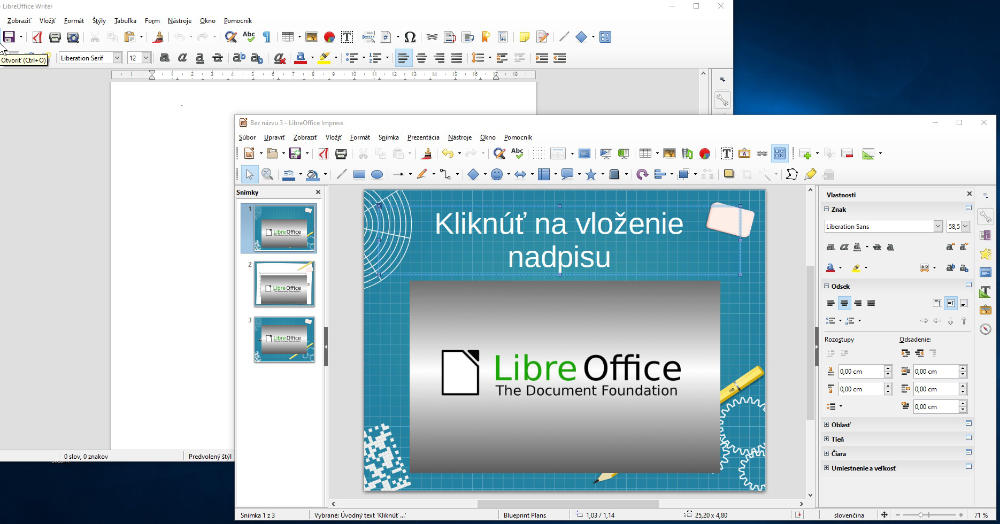Toggle bold in Writer formatting bar
The image size is (1000, 524).
click(x=165, y=58)
